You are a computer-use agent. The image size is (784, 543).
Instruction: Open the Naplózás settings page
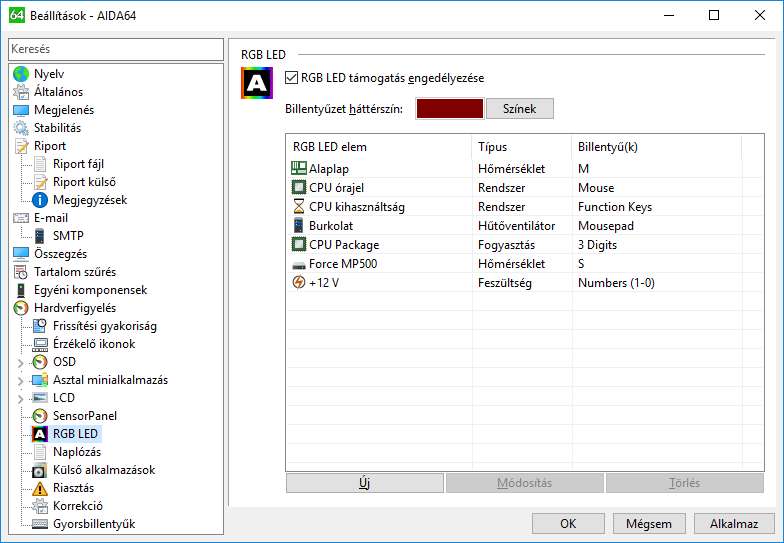point(76,452)
